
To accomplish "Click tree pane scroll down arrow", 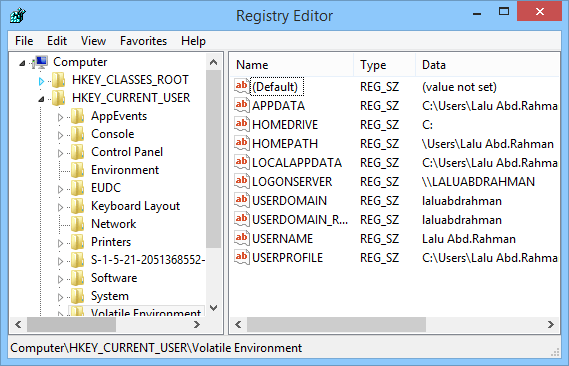I will tap(214, 308).
